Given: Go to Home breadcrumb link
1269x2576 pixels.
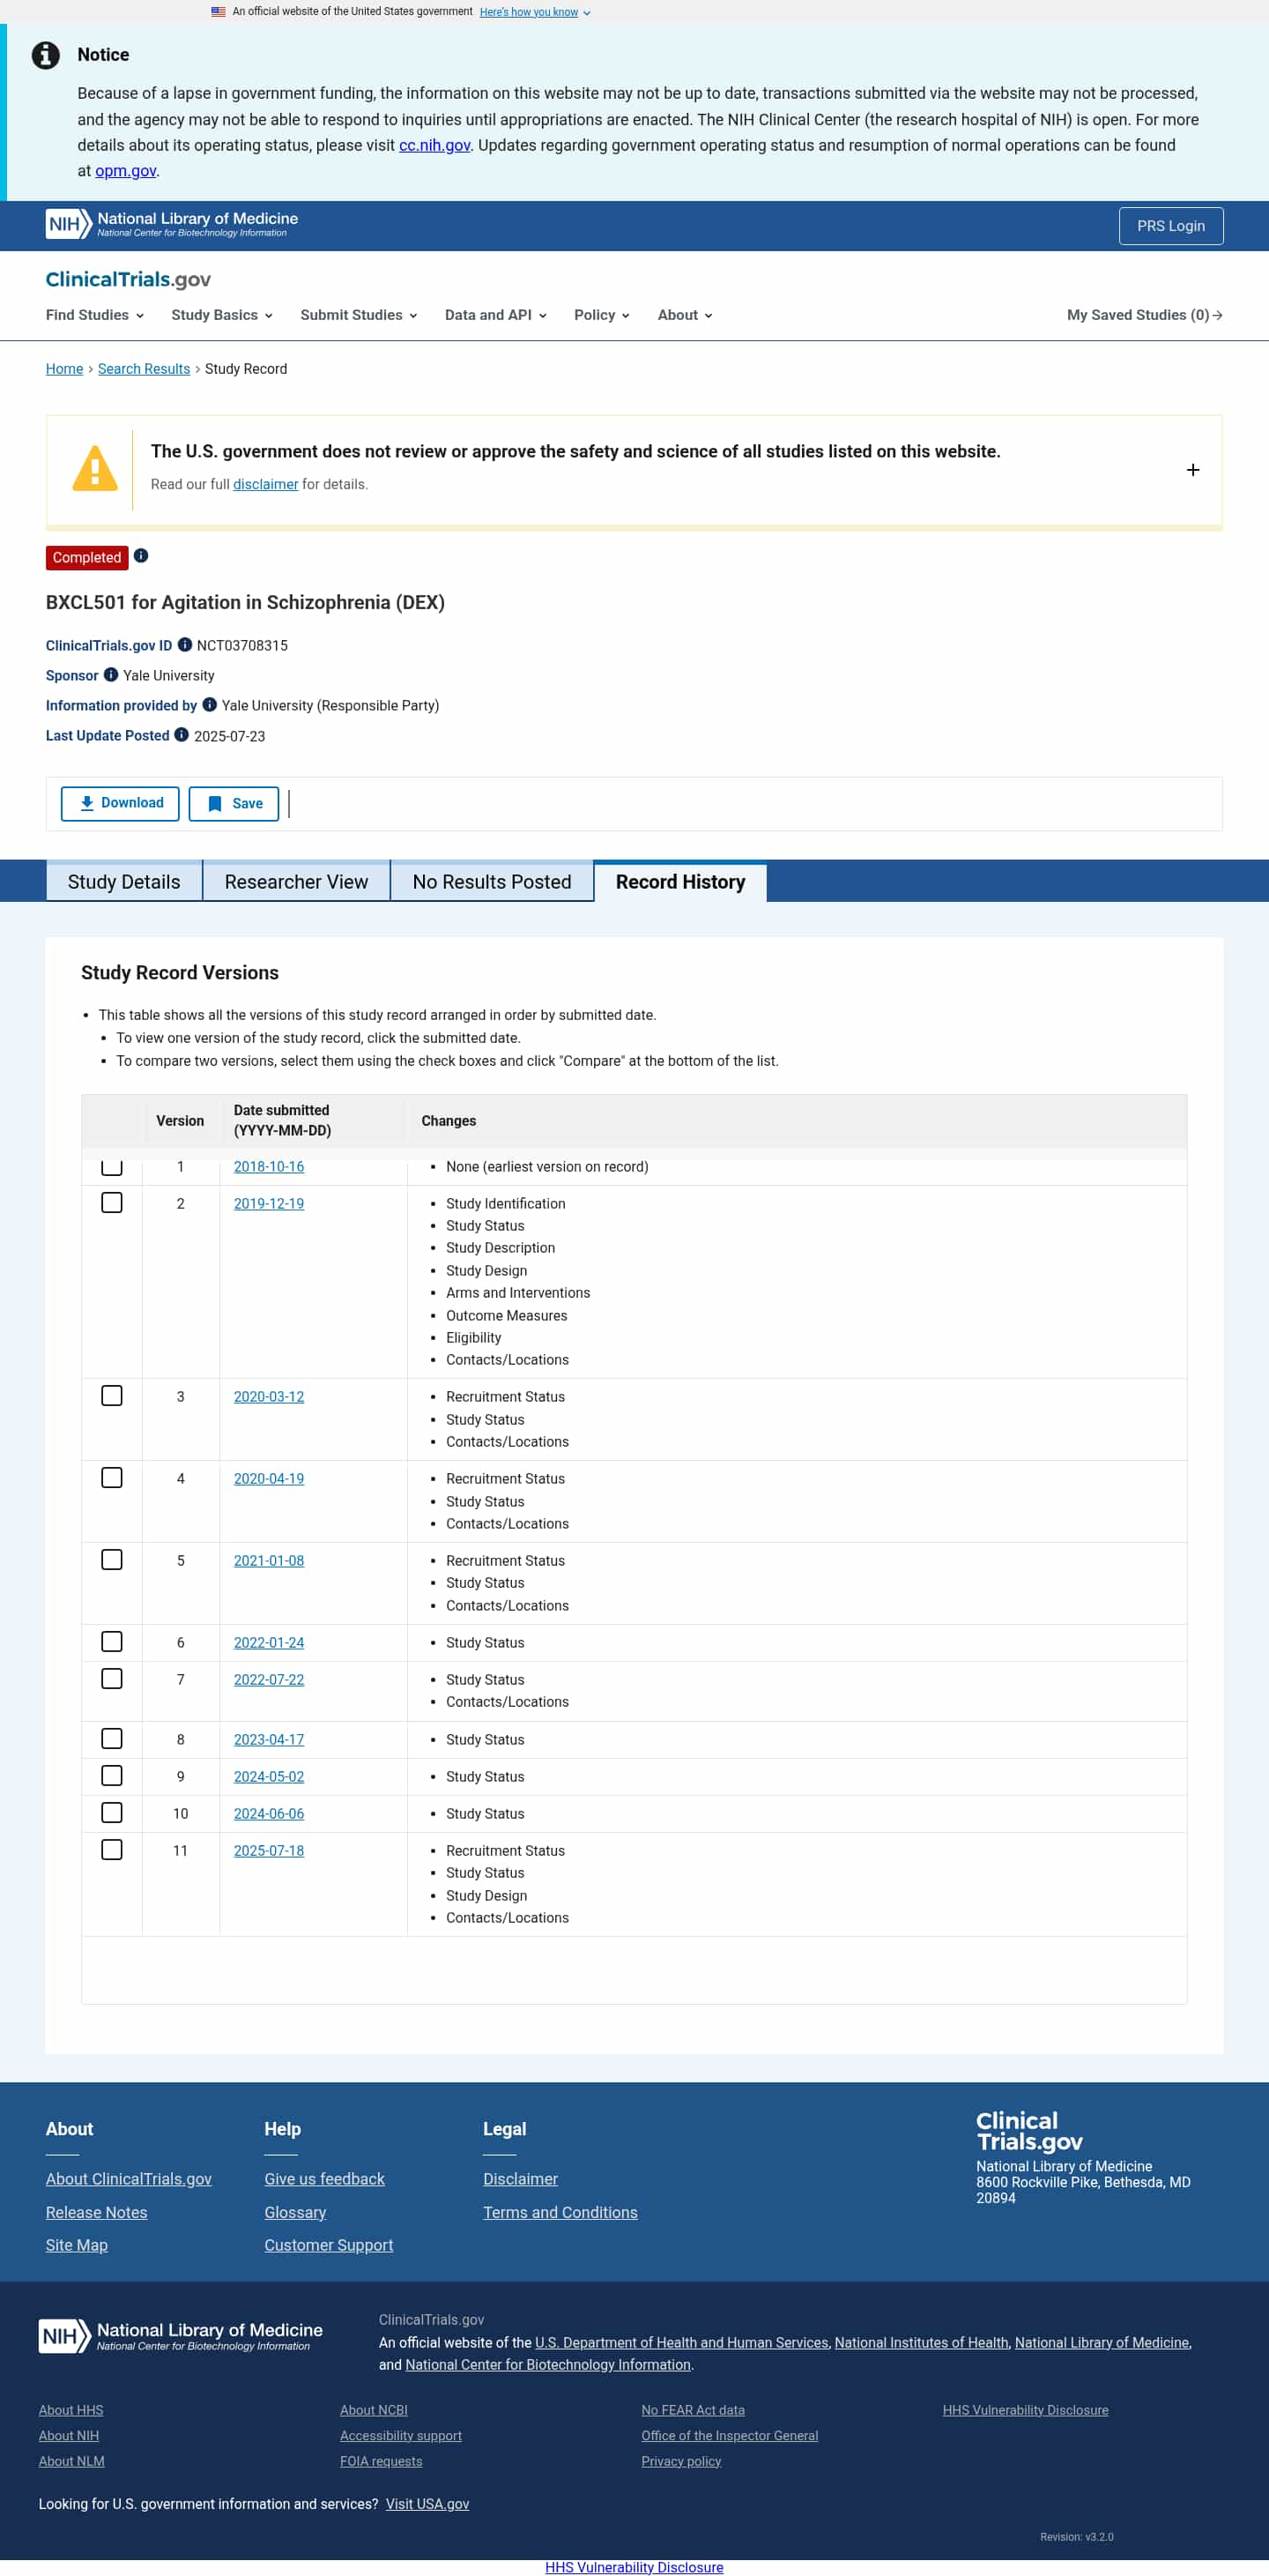Looking at the screenshot, I should [x=64, y=369].
